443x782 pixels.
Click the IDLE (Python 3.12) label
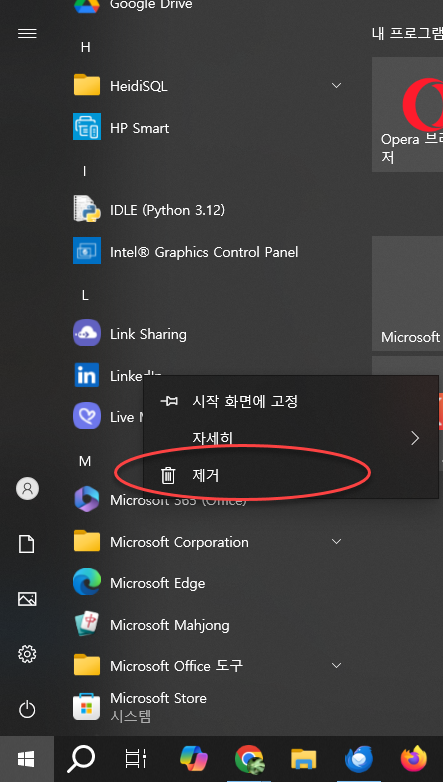[168, 210]
